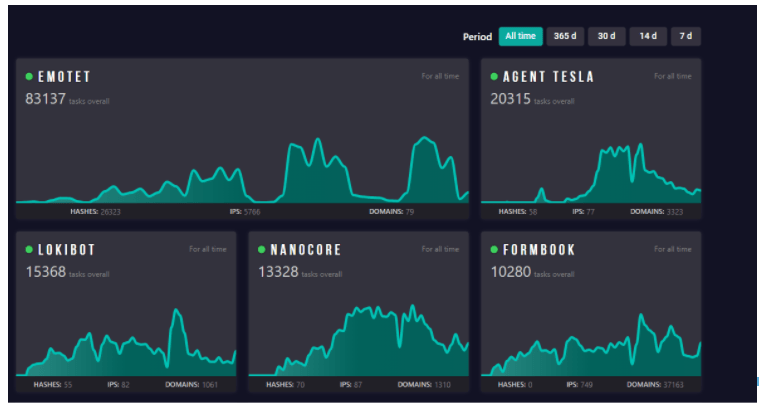This screenshot has width=759, height=404.
Task: Click LOKIBOT DOMAINS: 1061 value
Action: [x=192, y=385]
